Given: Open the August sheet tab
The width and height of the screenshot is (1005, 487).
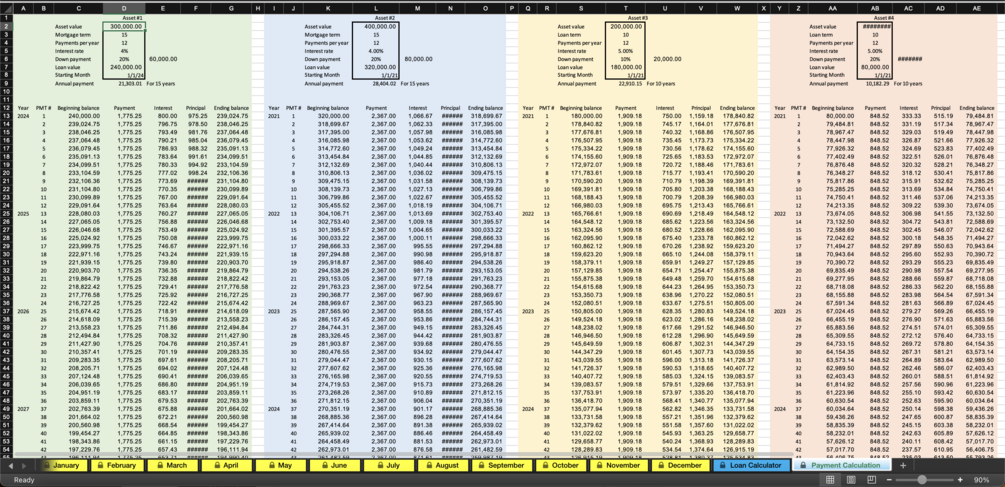Looking at the screenshot, I should [442, 466].
